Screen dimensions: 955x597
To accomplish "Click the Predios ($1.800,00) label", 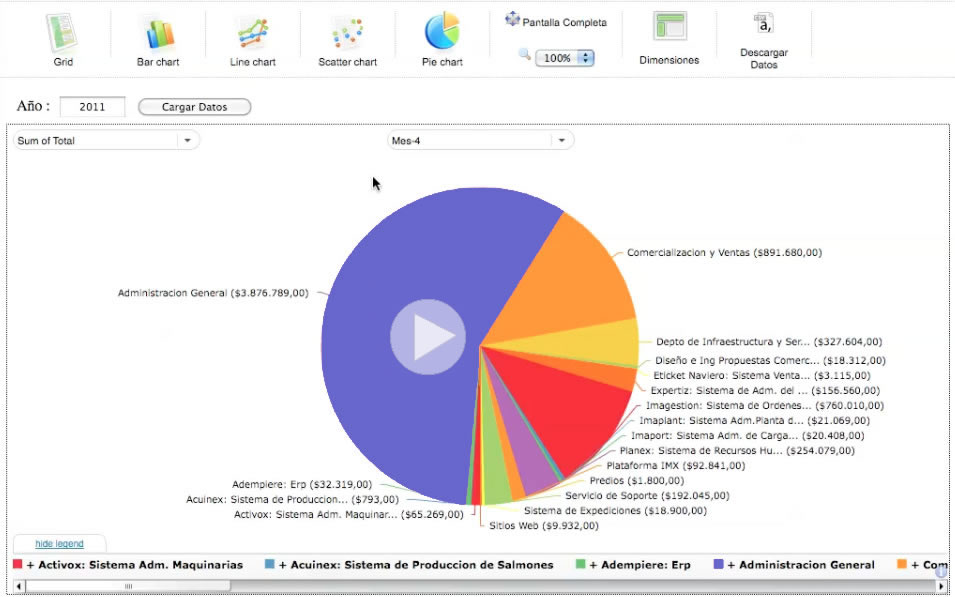I will (636, 481).
